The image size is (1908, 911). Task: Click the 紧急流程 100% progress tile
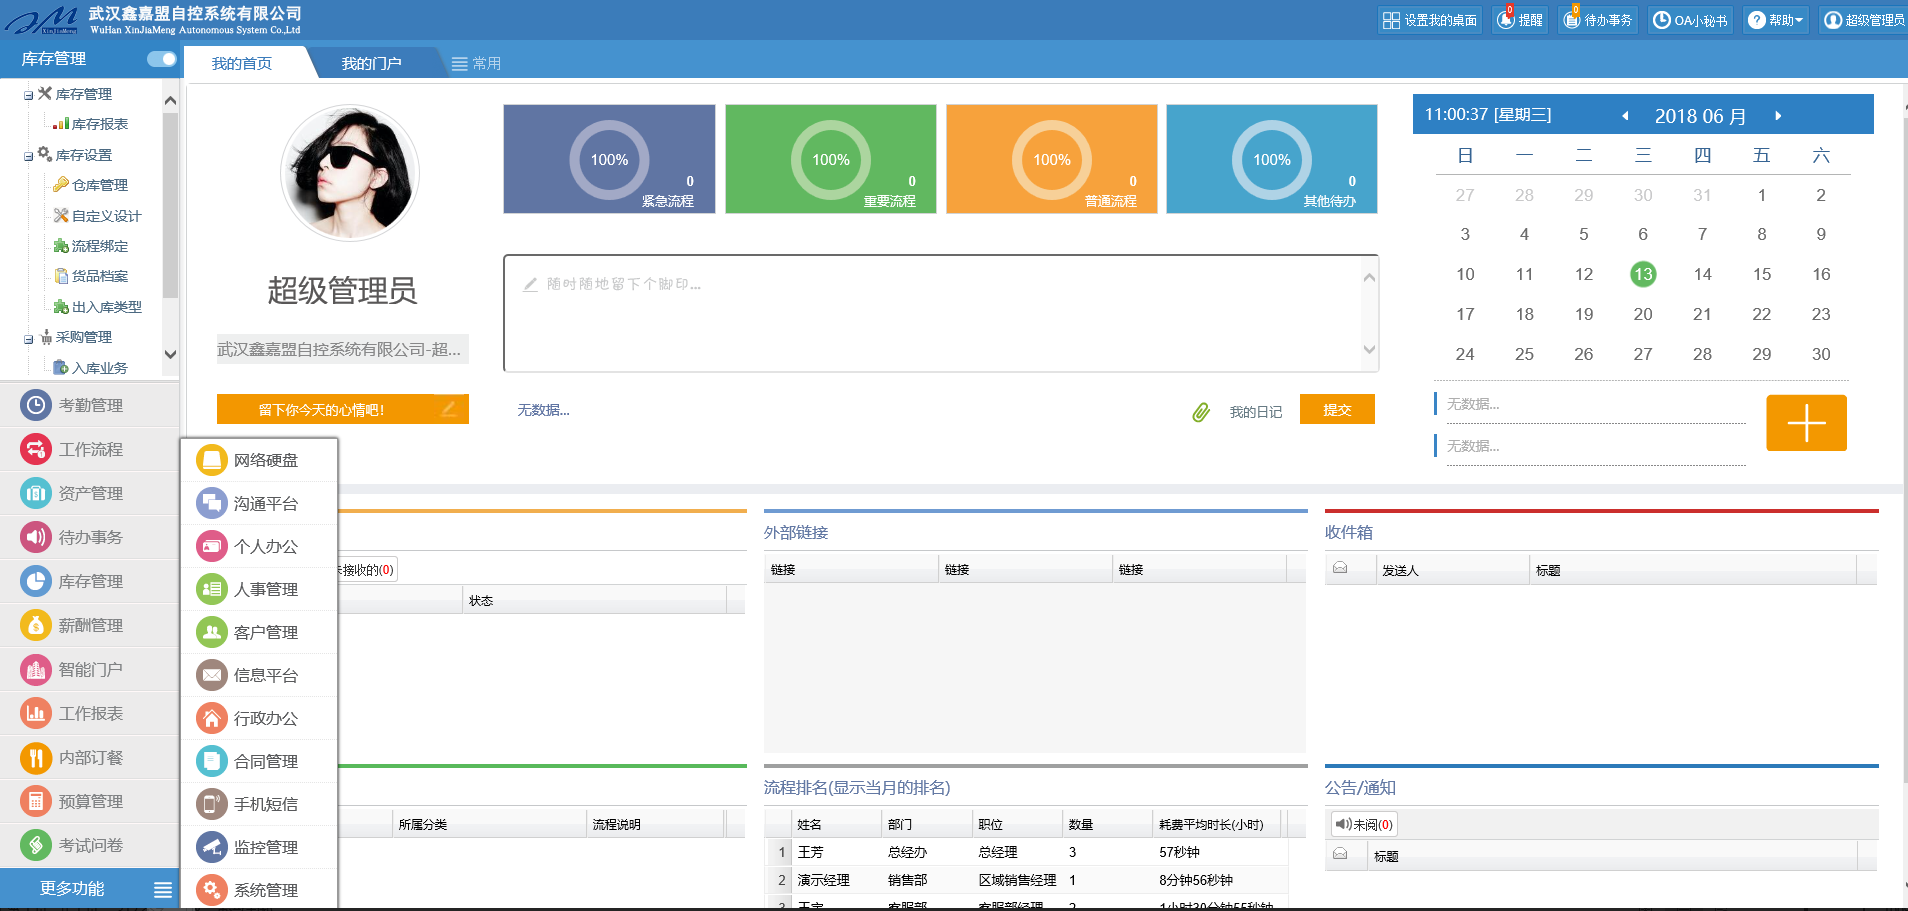click(609, 159)
